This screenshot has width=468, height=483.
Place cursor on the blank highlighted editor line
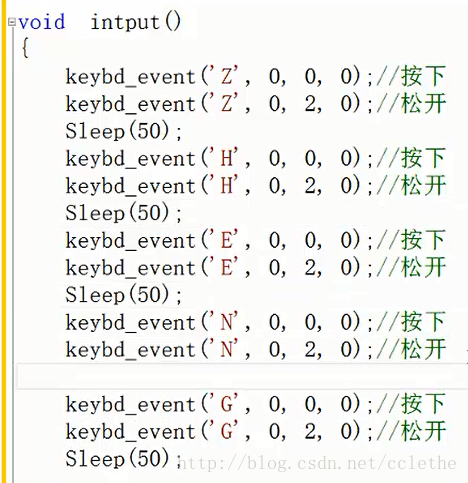[242, 376]
